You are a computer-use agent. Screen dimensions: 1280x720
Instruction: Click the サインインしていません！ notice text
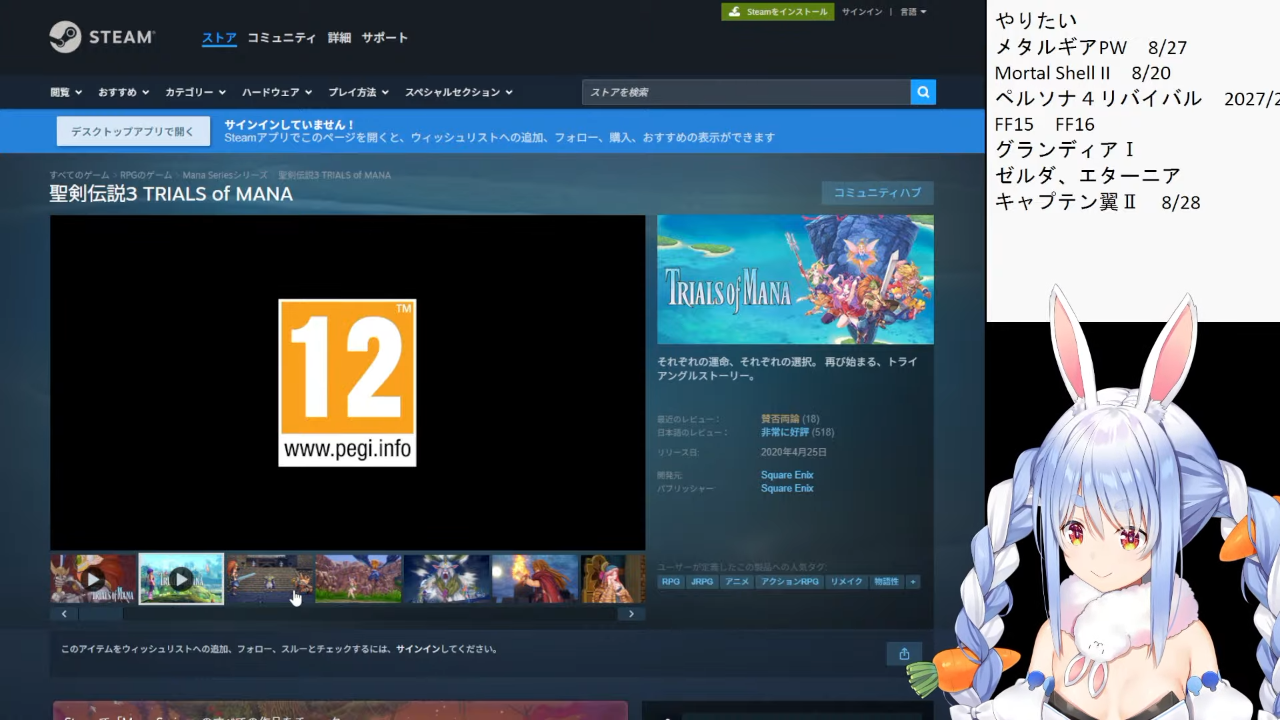pyautogui.click(x=290, y=125)
